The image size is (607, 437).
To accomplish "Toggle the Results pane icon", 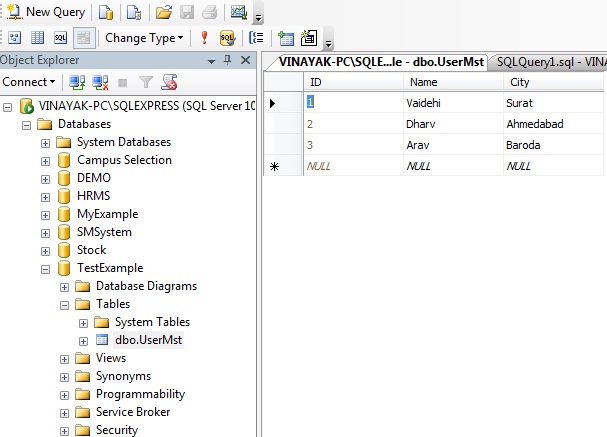I will point(83,38).
